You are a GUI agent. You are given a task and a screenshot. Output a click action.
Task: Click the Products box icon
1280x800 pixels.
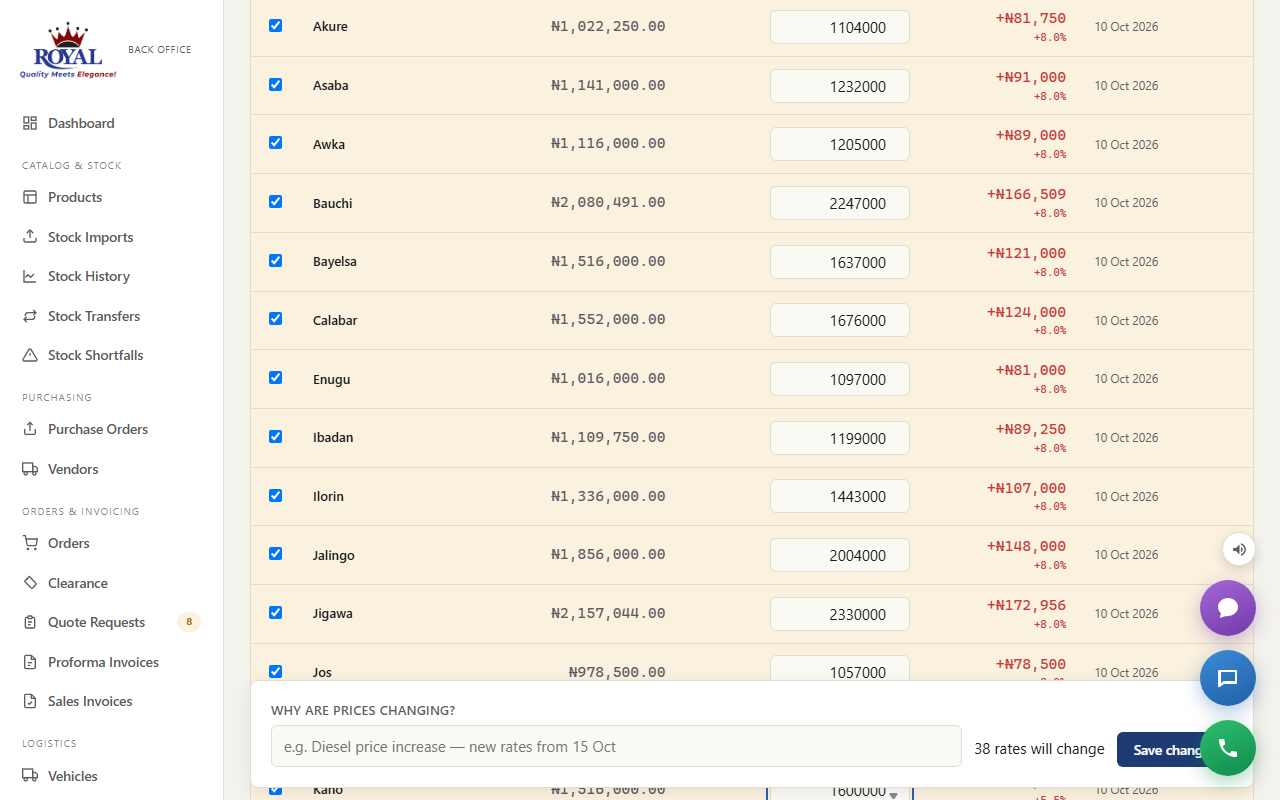click(x=30, y=197)
